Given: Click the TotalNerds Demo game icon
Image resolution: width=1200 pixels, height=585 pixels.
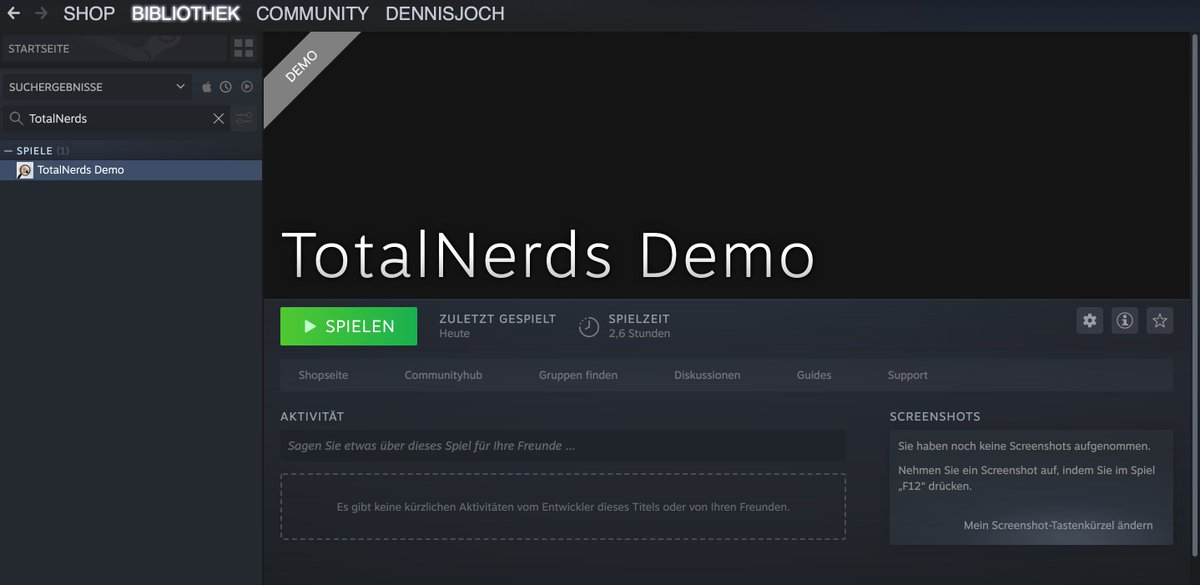Looking at the screenshot, I should click(x=25, y=170).
